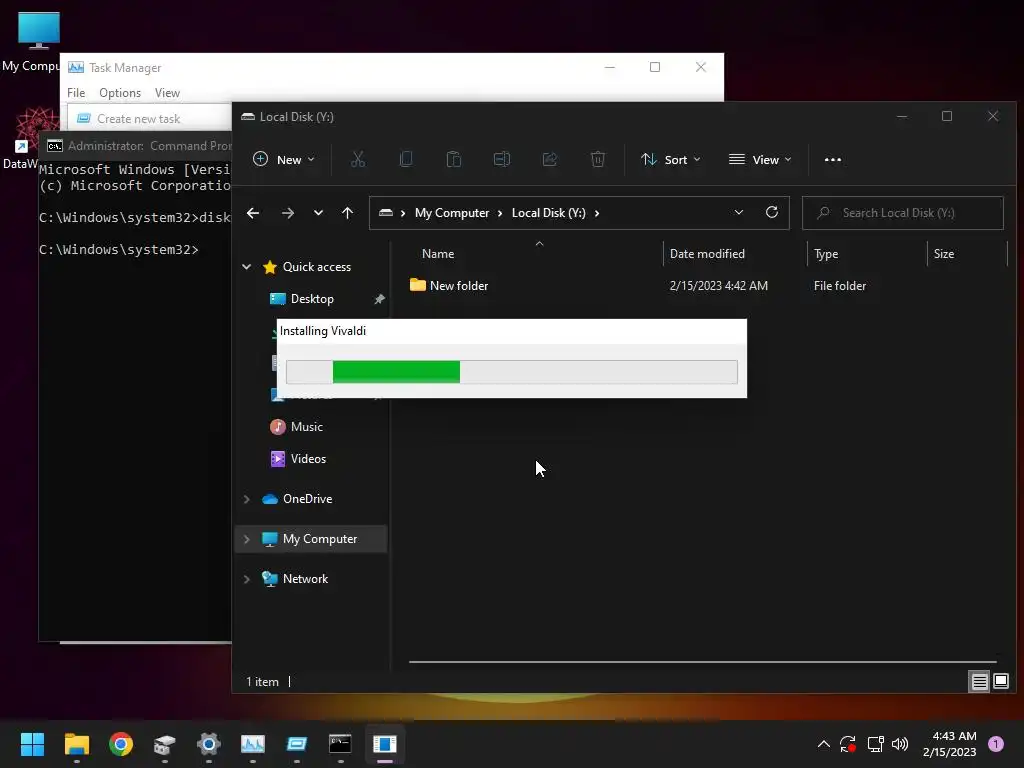Click the Cut scissors icon
1024x768 pixels.
point(358,159)
